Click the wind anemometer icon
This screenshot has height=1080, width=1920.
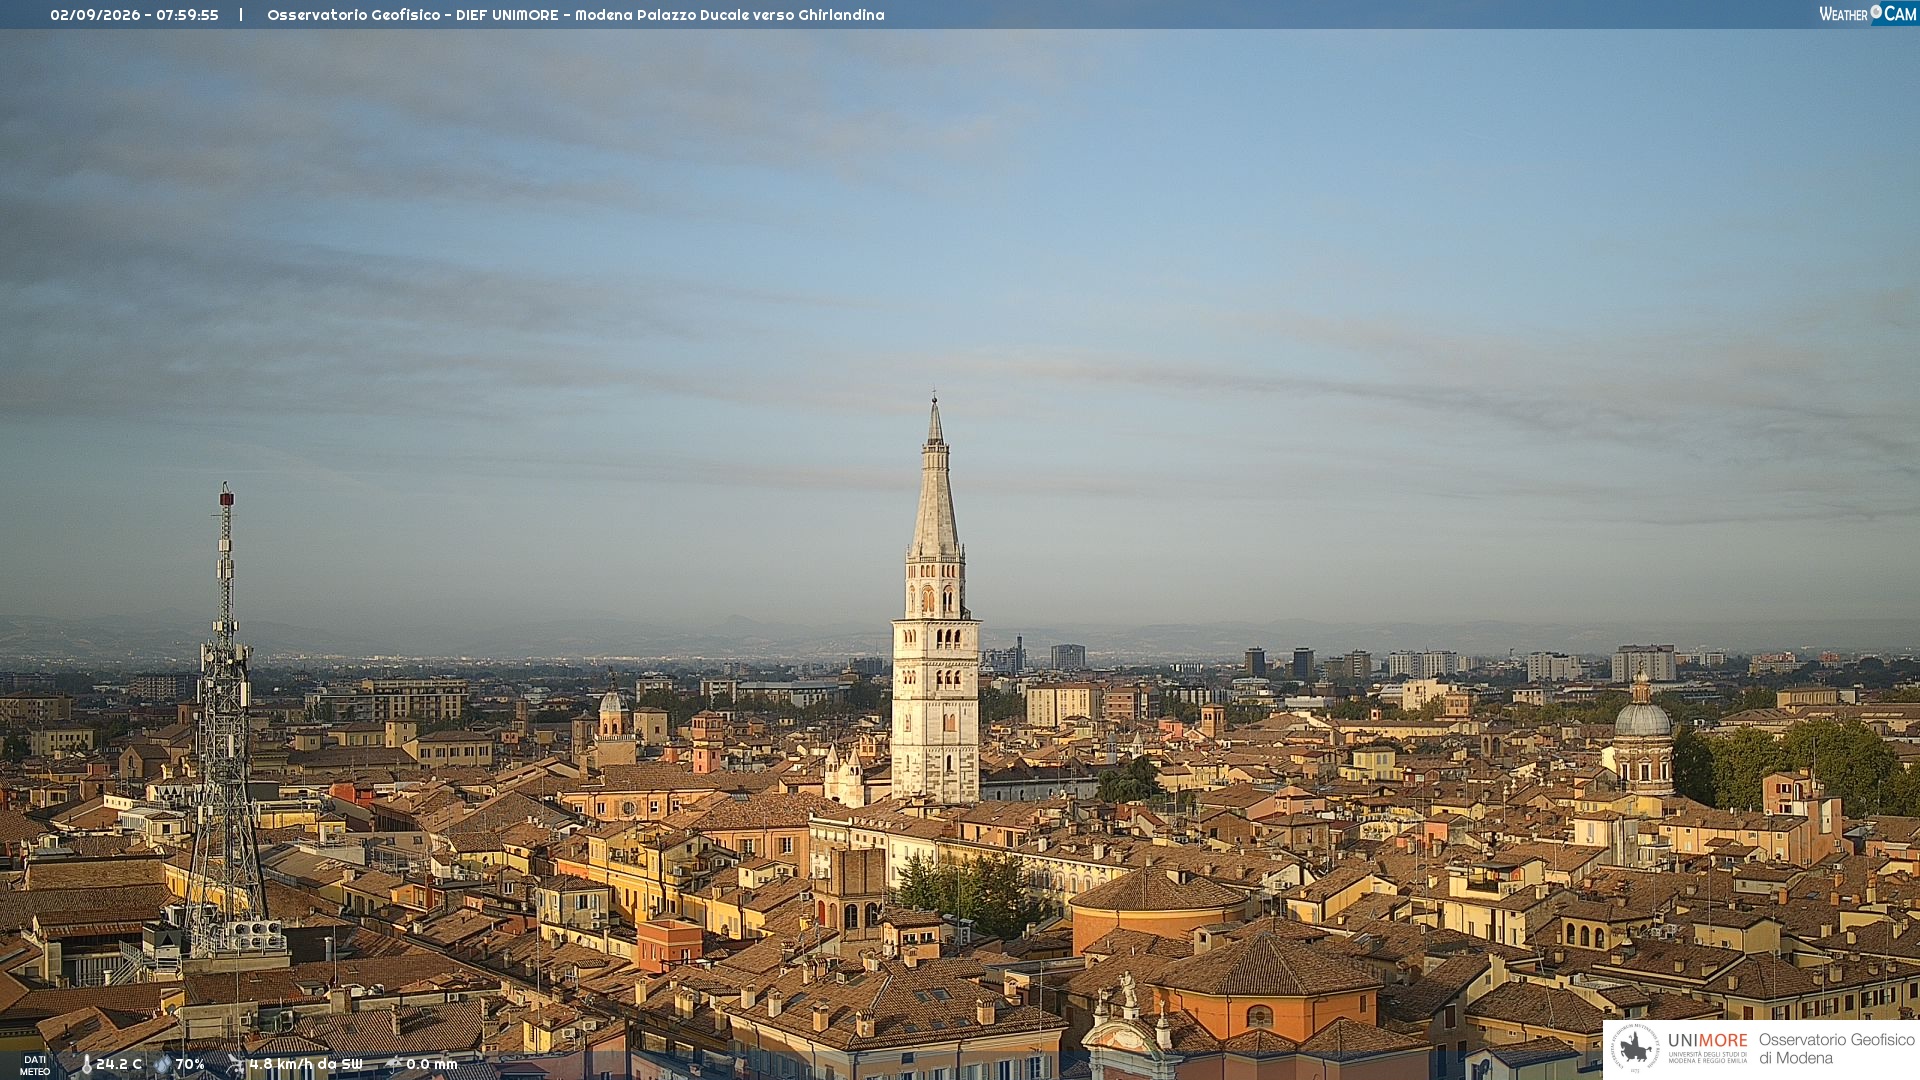[x=236, y=1064]
